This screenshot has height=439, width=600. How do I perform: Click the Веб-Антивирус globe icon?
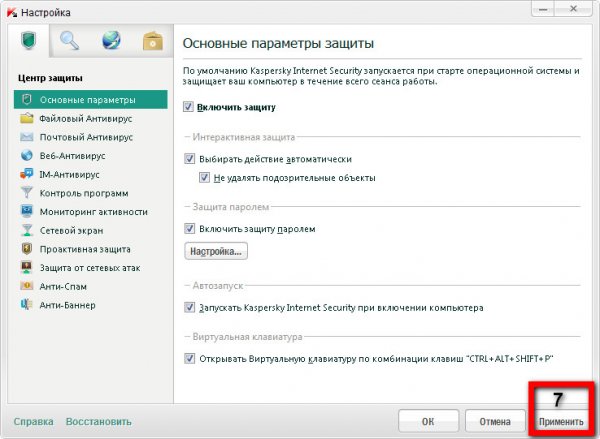(x=26, y=155)
